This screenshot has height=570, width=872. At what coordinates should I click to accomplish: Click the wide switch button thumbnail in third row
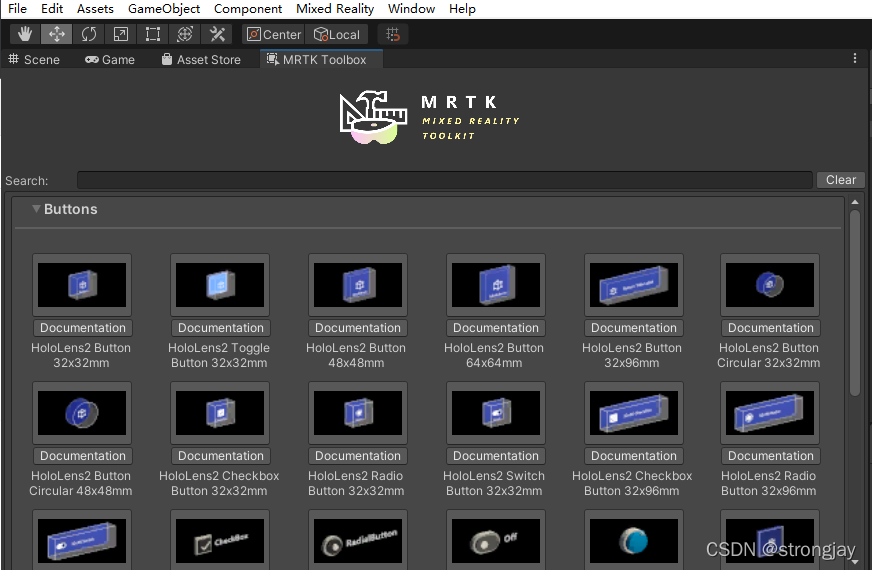pos(82,540)
